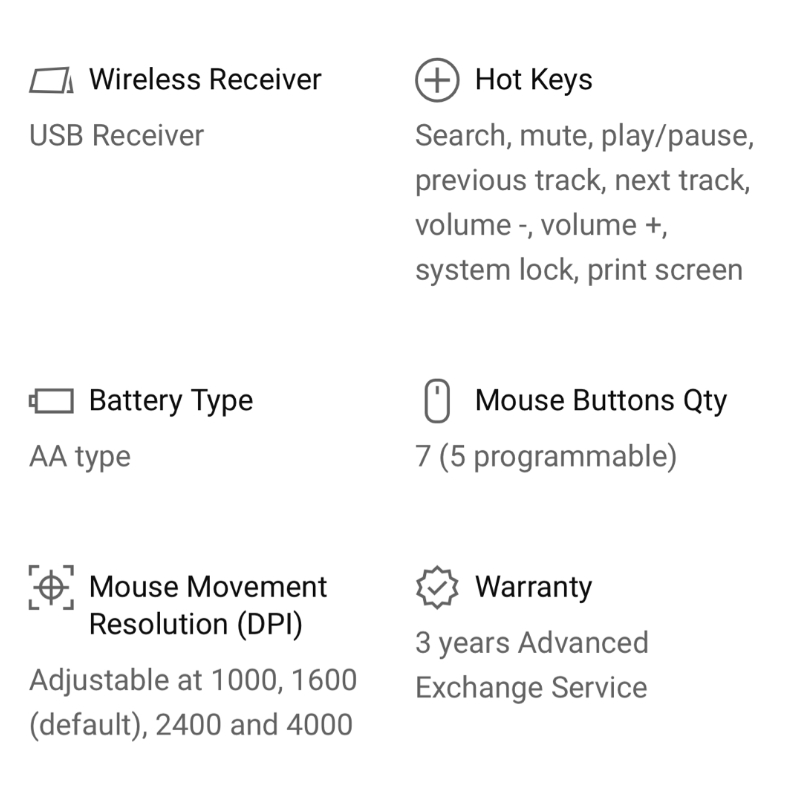Select the Mouse Buttons Qty heading
Viewport: 800px width, 800px height.
pos(601,401)
